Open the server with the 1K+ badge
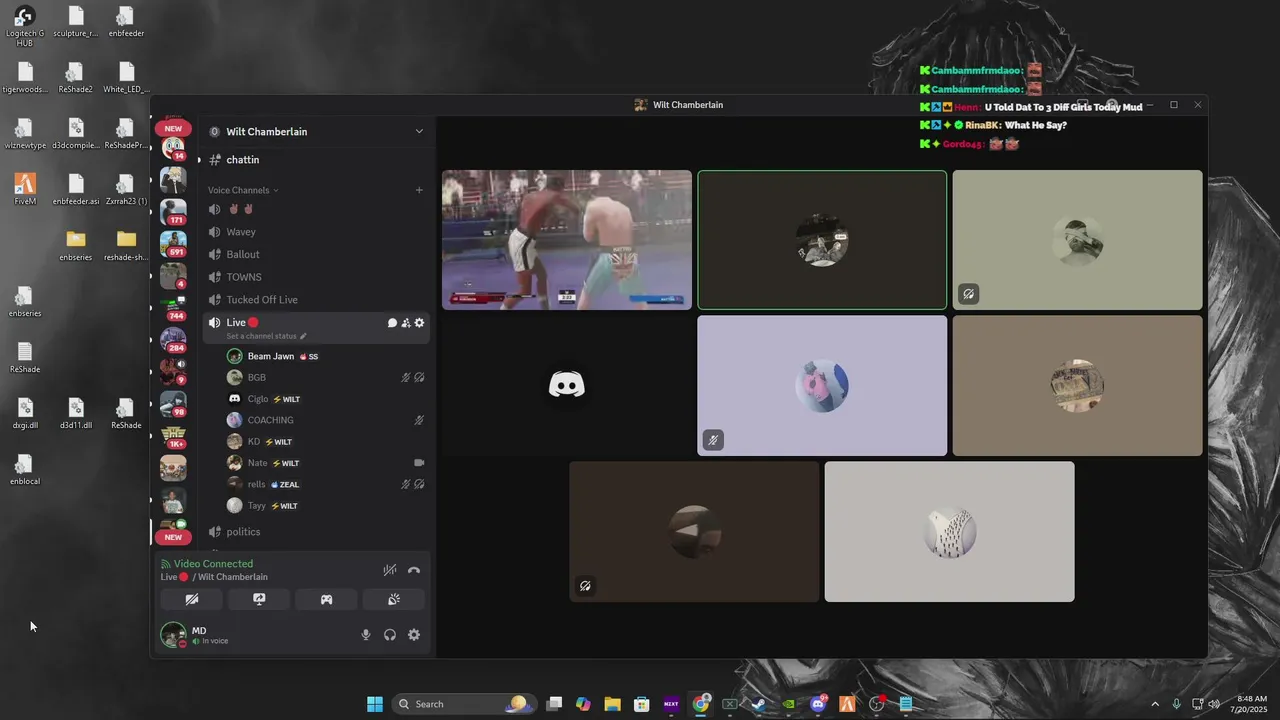1280x720 pixels. point(173,436)
